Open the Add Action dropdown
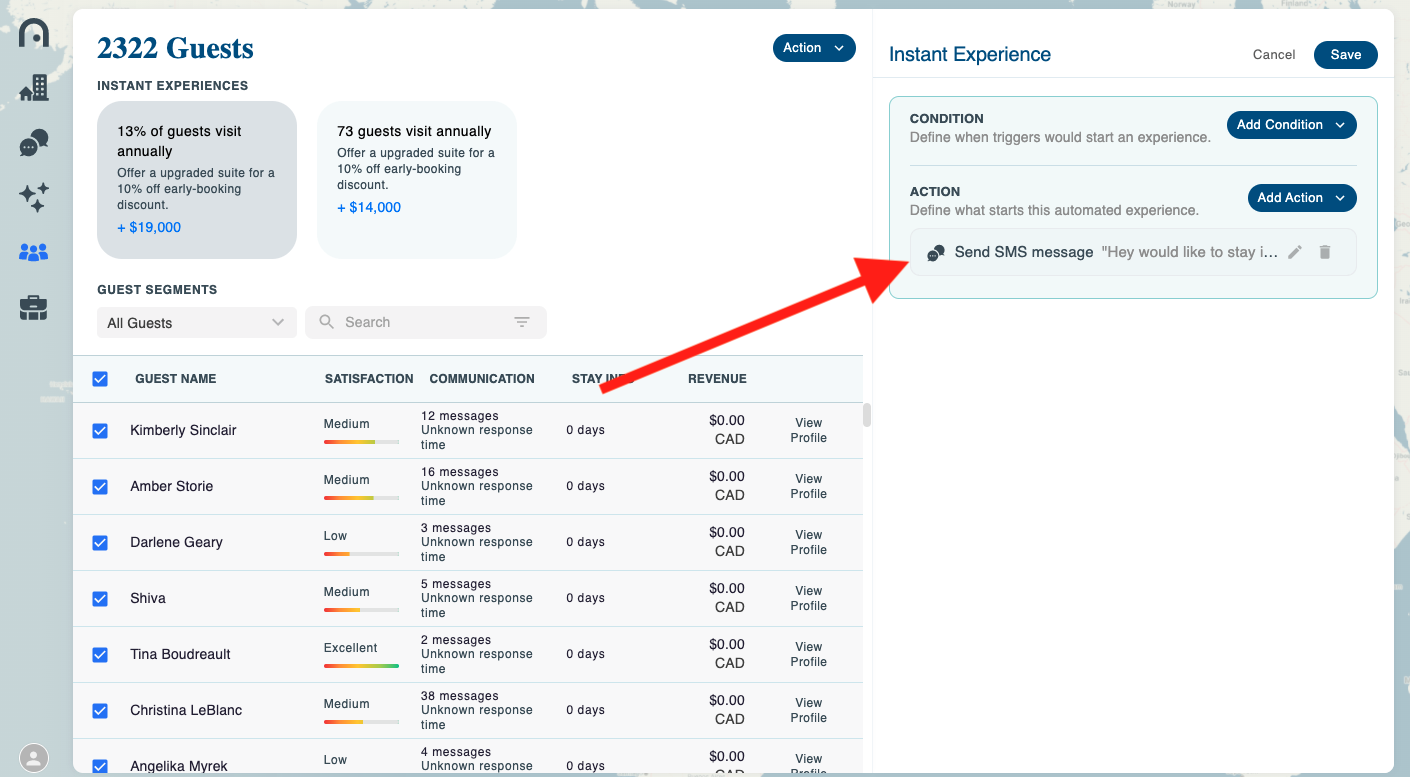 (x=1301, y=198)
